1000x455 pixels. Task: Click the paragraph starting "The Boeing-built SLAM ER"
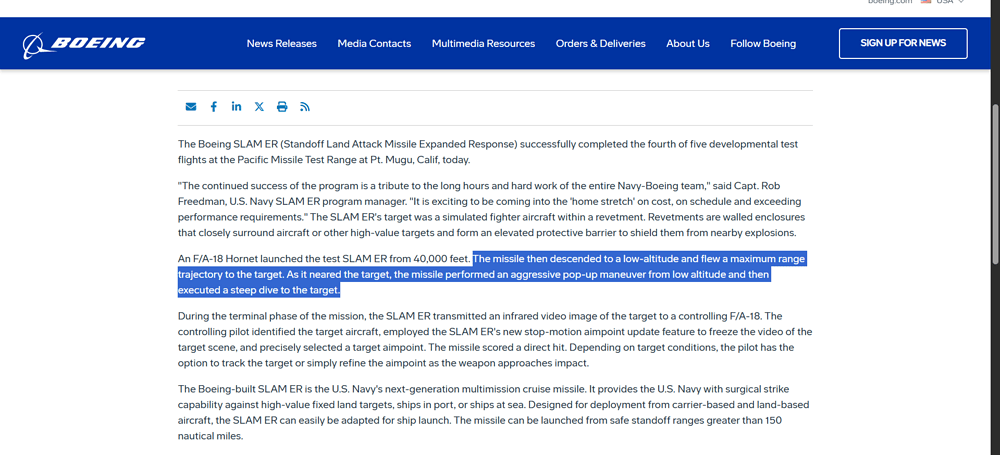point(490,412)
